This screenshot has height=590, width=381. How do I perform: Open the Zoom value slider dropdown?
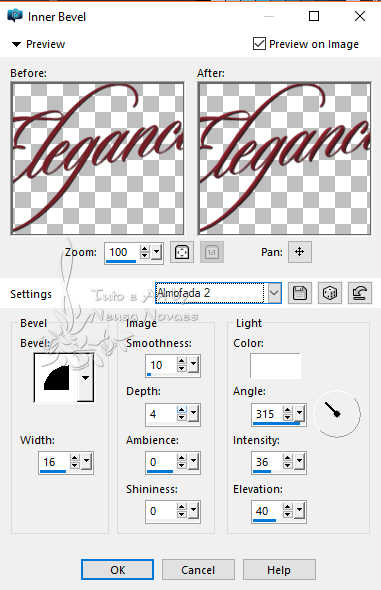coord(156,252)
